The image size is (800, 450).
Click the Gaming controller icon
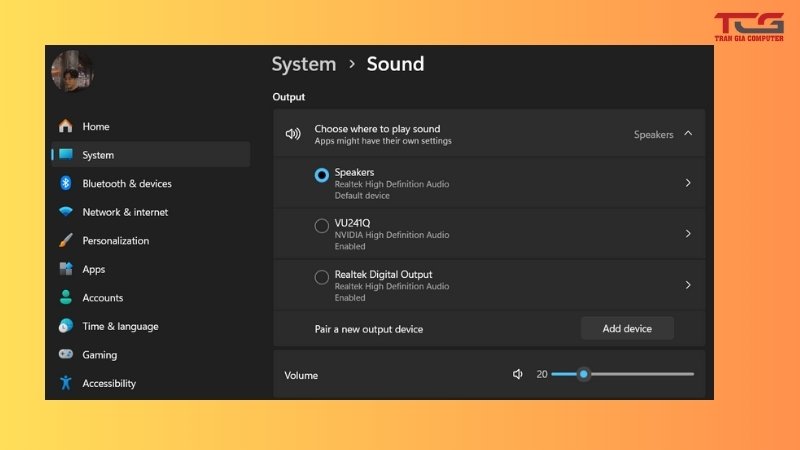pyautogui.click(x=66, y=355)
